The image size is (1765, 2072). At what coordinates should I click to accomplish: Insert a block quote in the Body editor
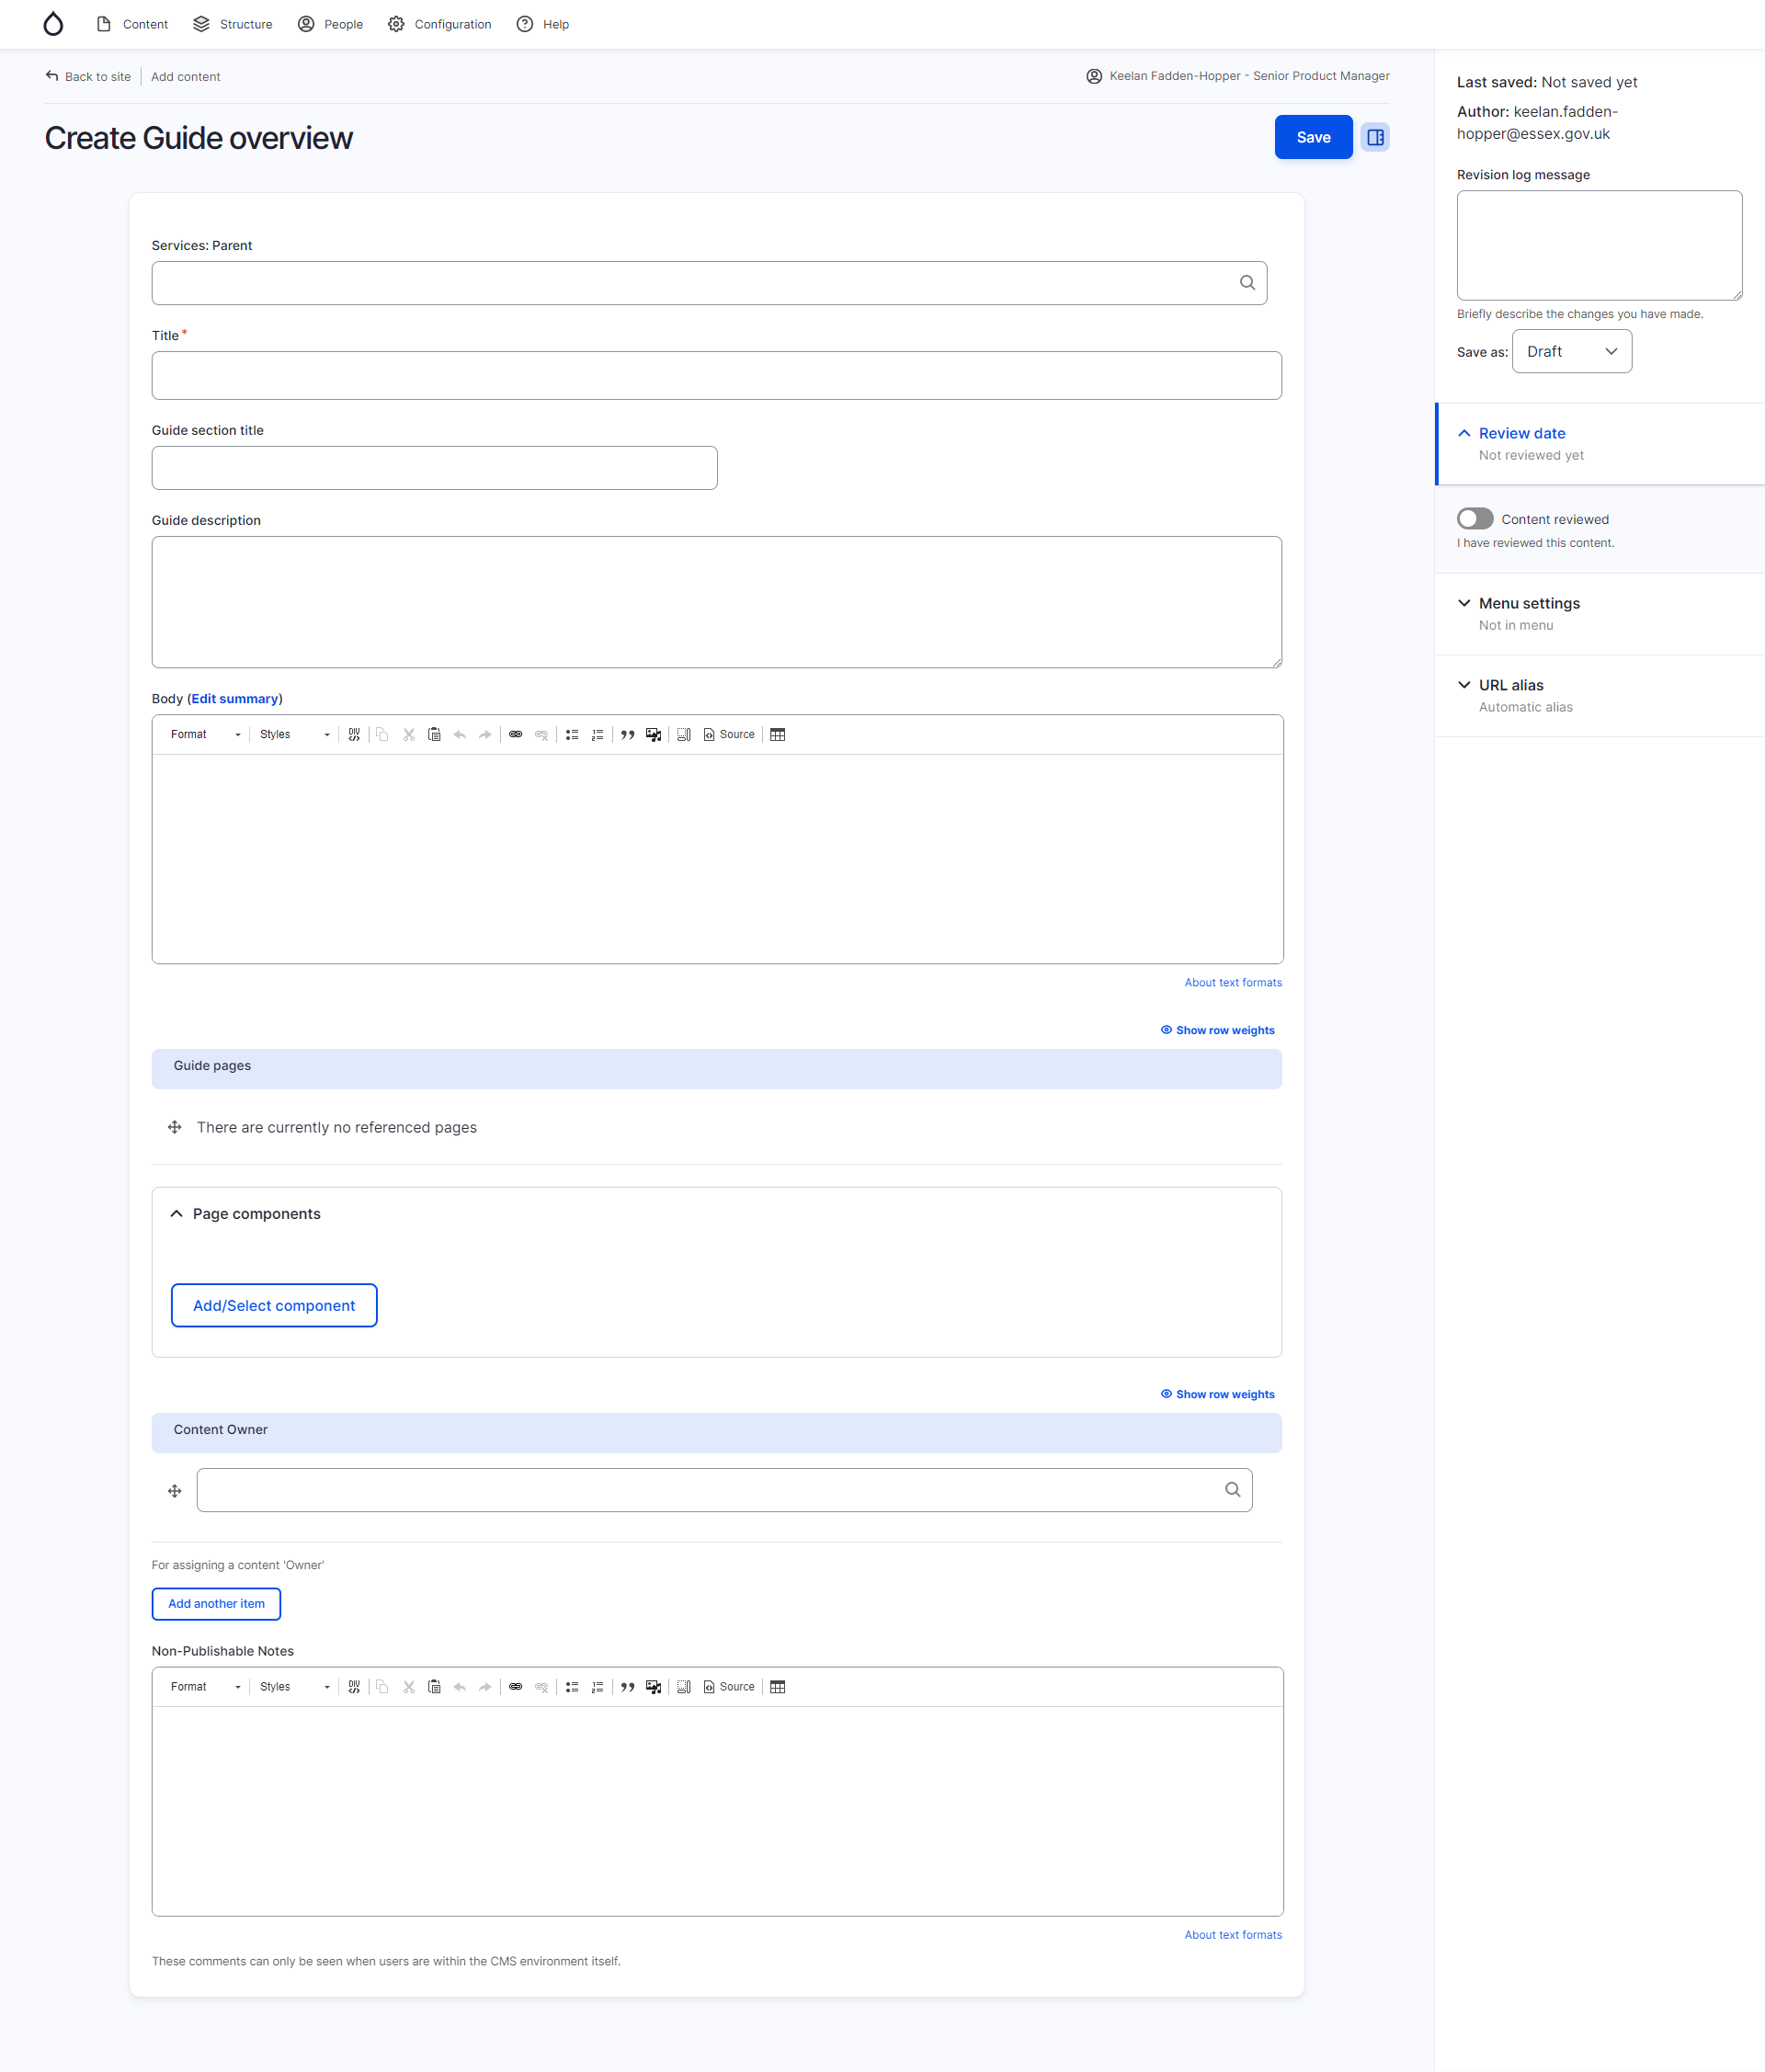(628, 734)
